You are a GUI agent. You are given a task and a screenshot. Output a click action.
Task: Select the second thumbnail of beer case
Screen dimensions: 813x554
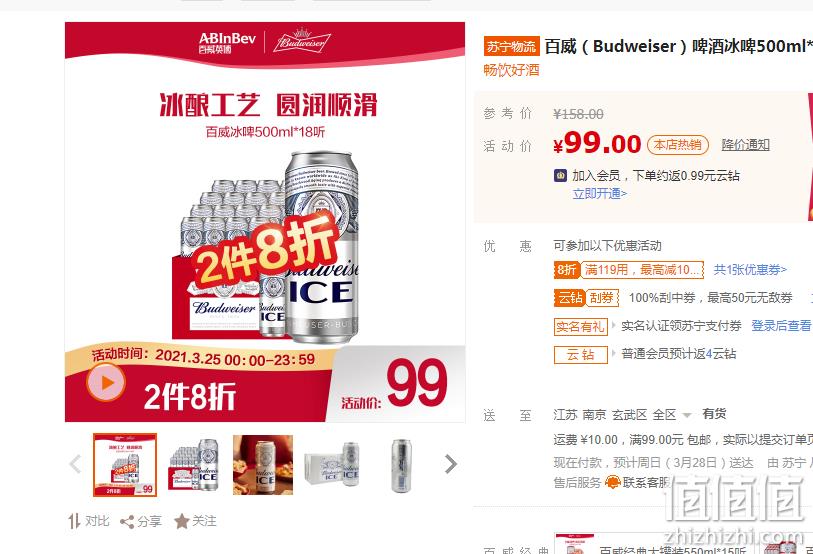[x=194, y=465]
